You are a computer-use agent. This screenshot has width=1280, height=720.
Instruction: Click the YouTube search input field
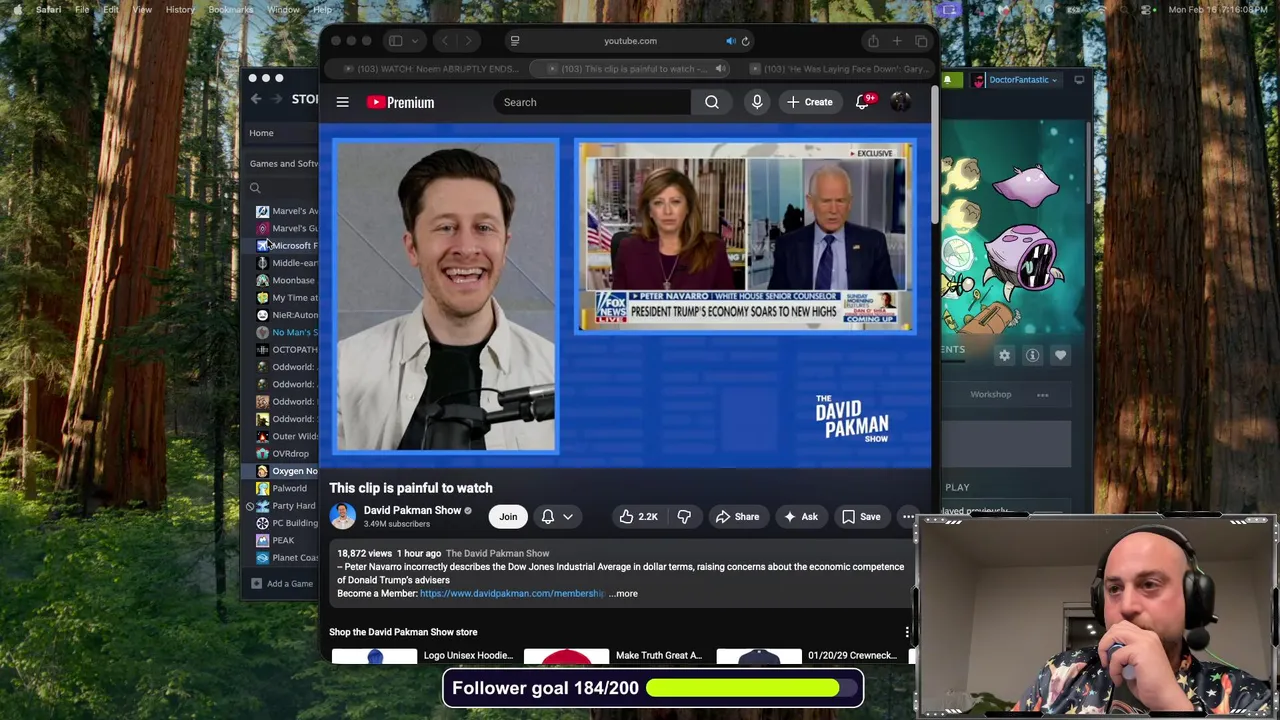(592, 102)
